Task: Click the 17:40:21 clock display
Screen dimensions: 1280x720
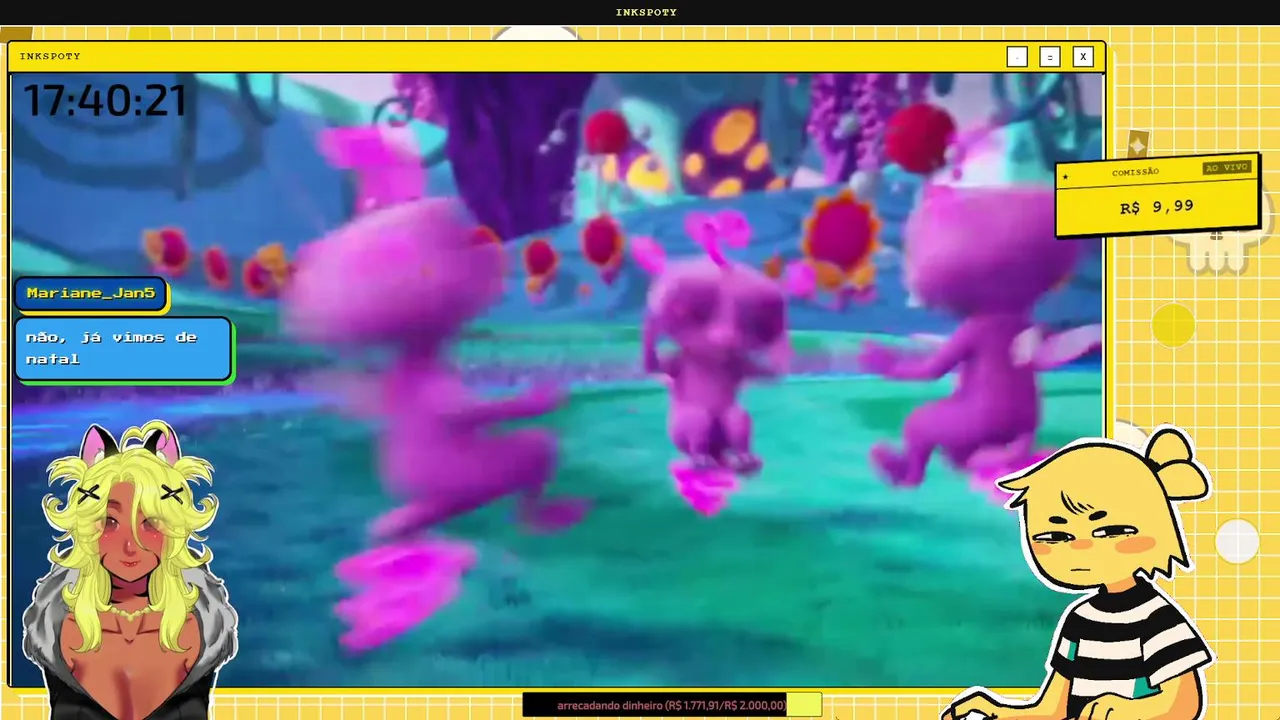Action: [105, 101]
